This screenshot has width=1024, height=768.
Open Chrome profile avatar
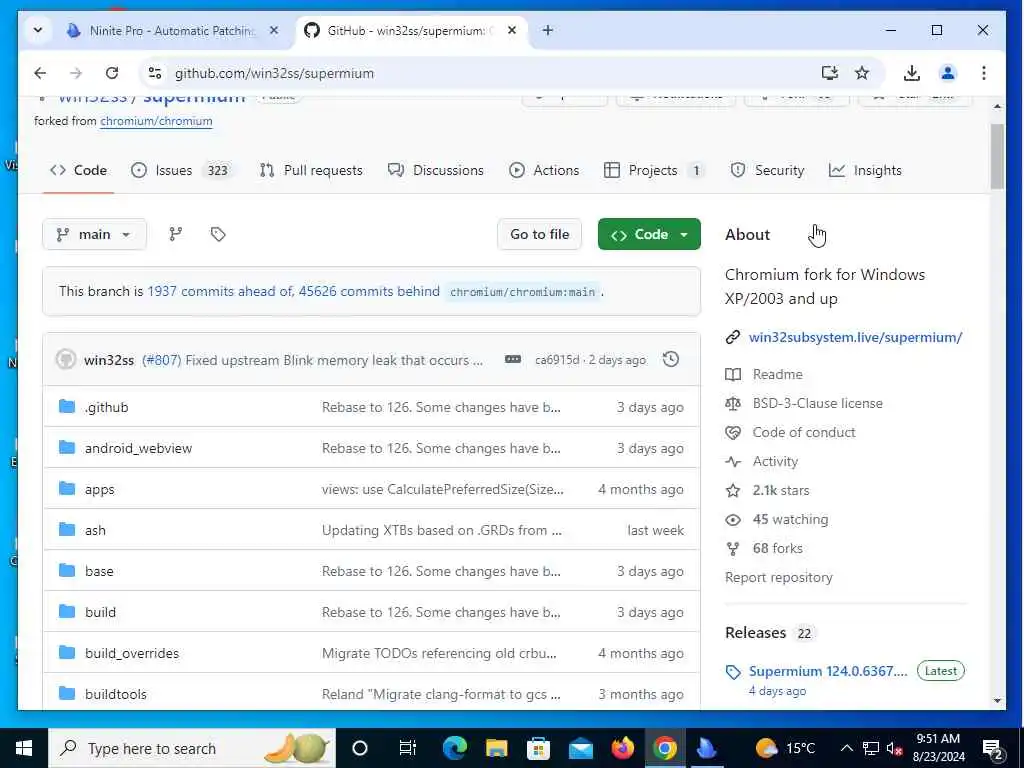948,73
